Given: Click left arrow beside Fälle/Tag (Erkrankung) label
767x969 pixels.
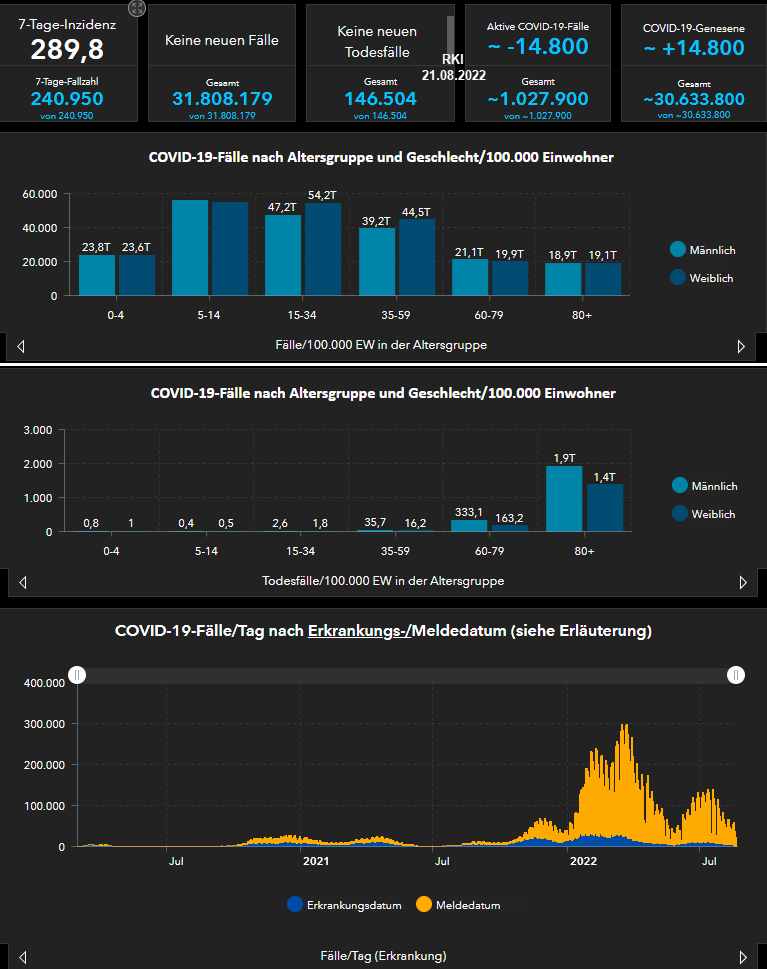Looking at the screenshot, I should 22,956.
